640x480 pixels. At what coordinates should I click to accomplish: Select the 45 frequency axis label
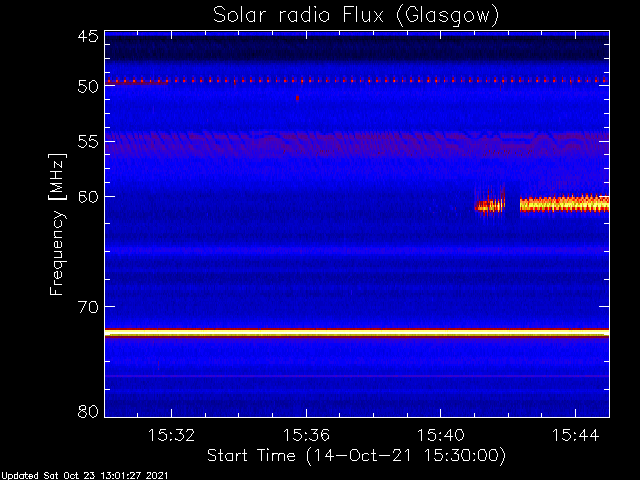click(x=88, y=37)
